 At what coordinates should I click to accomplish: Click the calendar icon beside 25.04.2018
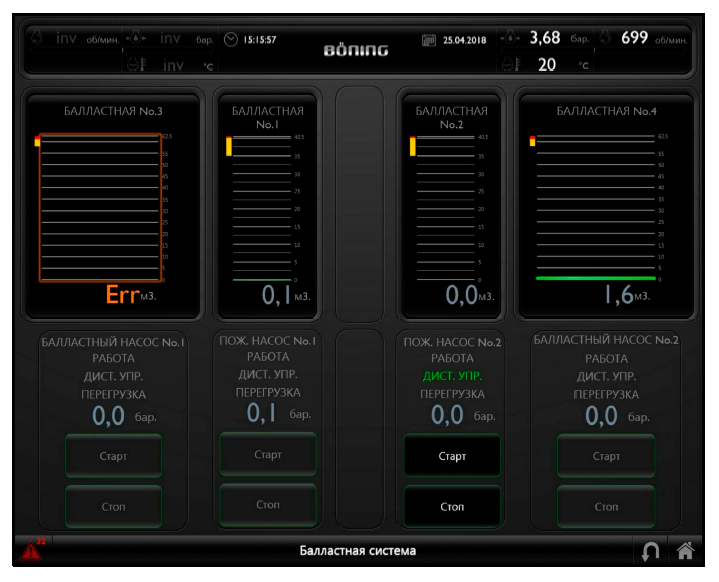point(429,40)
